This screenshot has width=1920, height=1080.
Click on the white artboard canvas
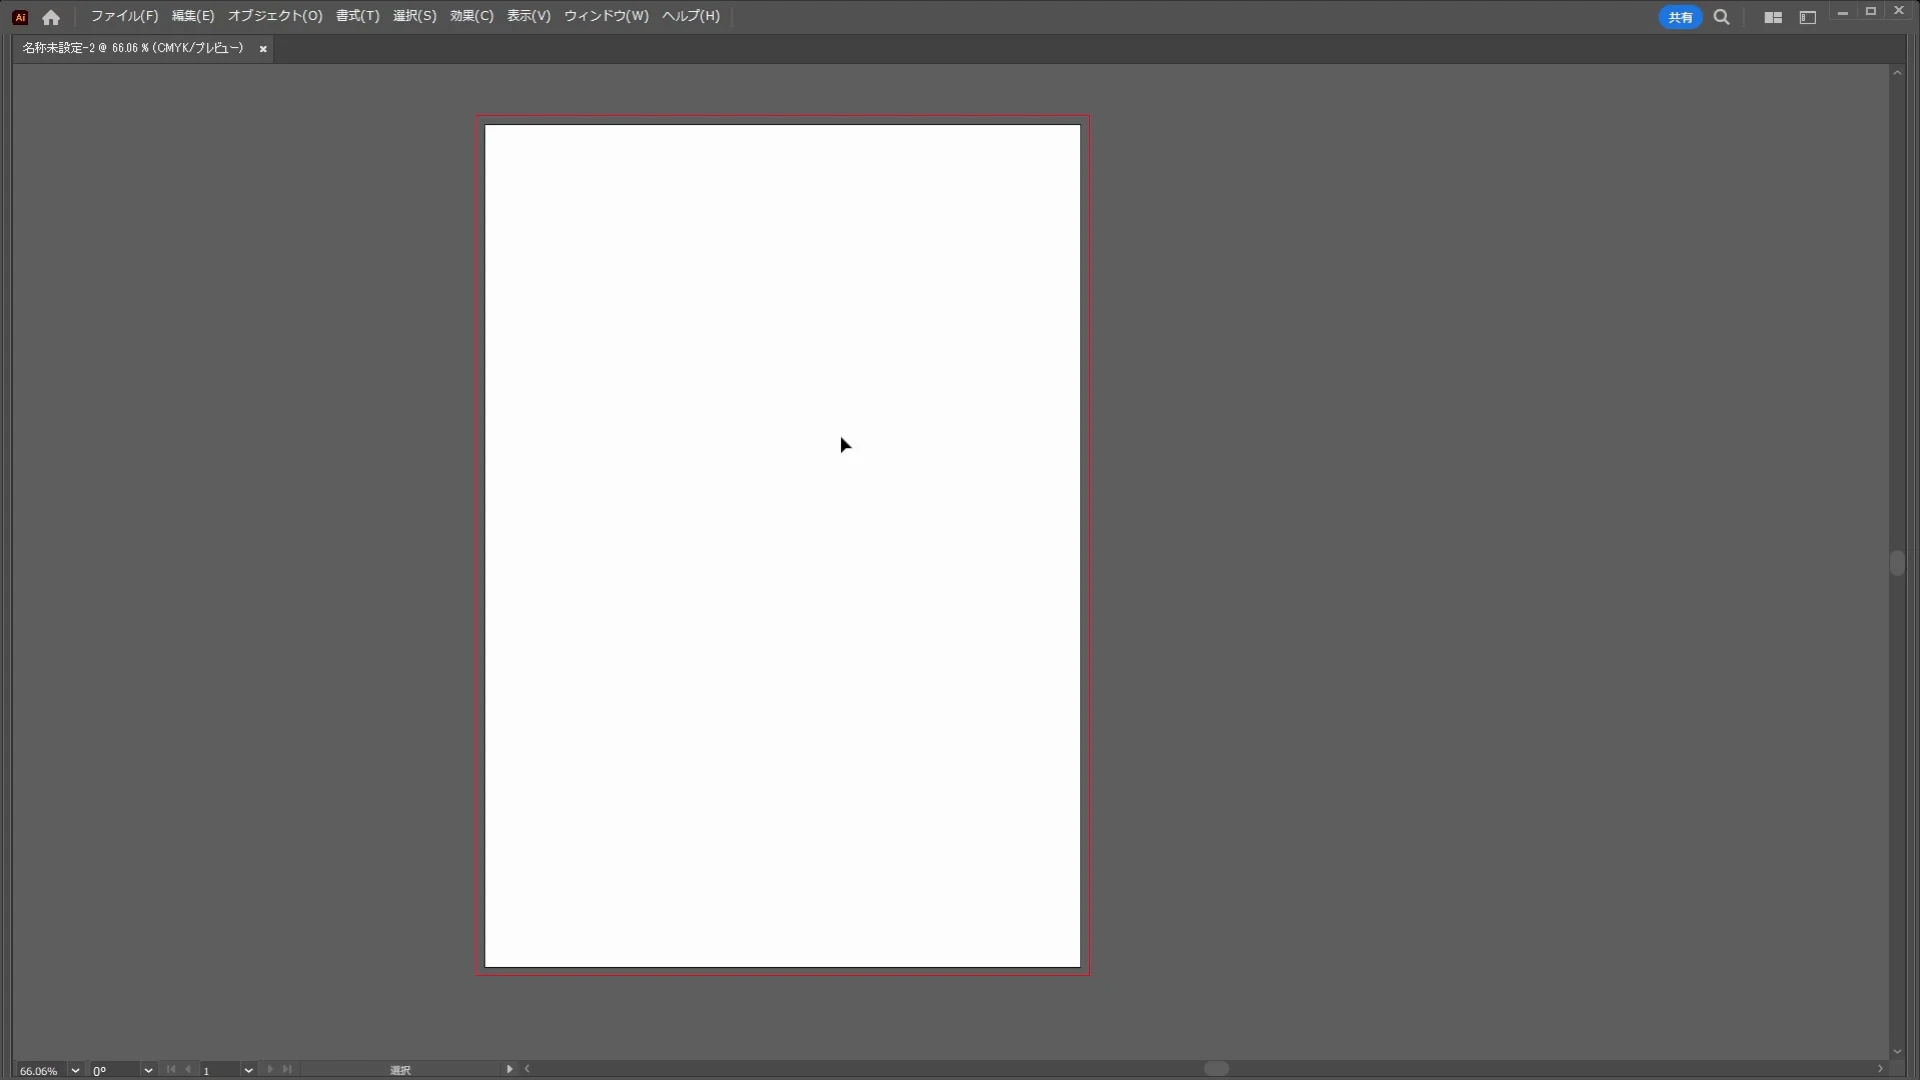[782, 546]
